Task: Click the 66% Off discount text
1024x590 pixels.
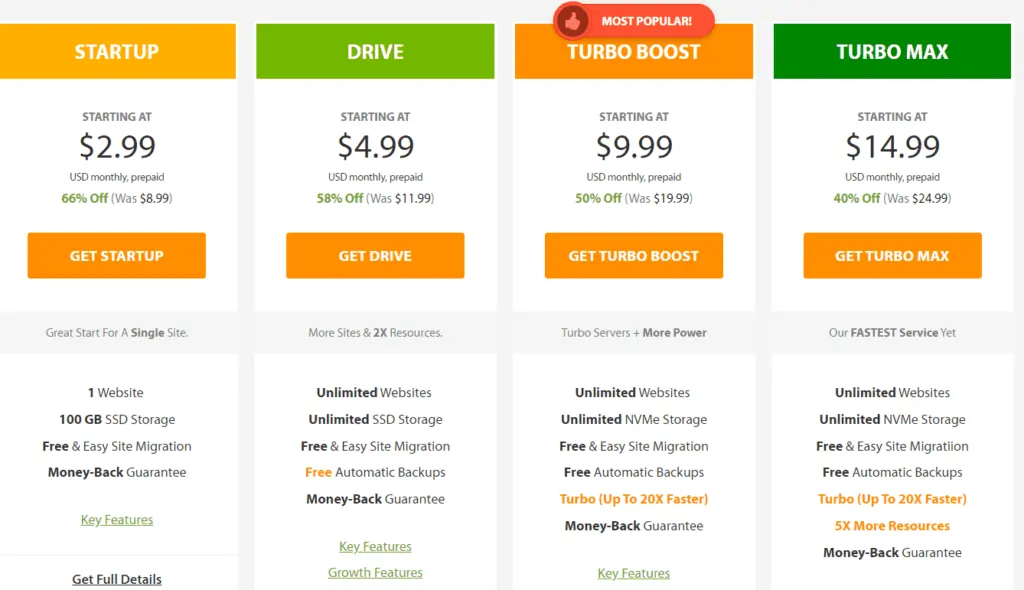Action: (x=84, y=198)
